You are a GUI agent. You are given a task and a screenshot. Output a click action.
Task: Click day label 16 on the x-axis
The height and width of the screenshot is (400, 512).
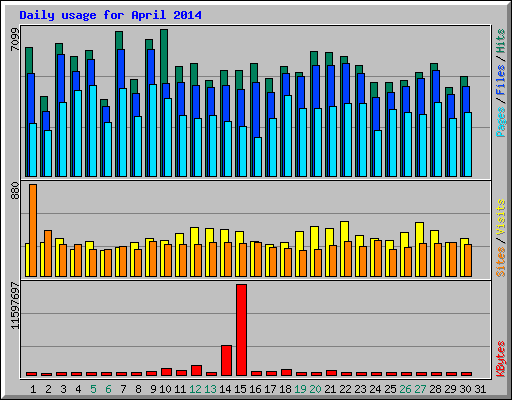(255, 389)
